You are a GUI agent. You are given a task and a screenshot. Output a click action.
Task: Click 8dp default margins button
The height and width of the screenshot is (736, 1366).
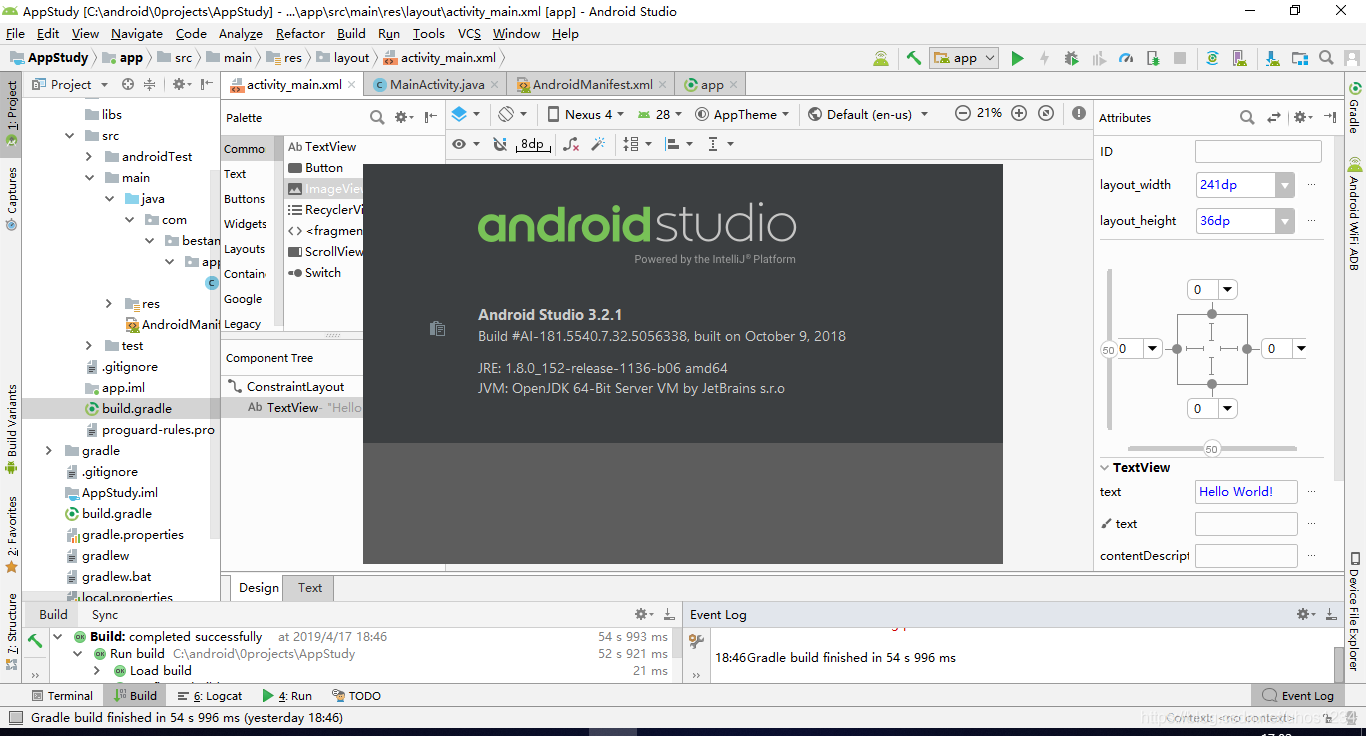point(533,144)
